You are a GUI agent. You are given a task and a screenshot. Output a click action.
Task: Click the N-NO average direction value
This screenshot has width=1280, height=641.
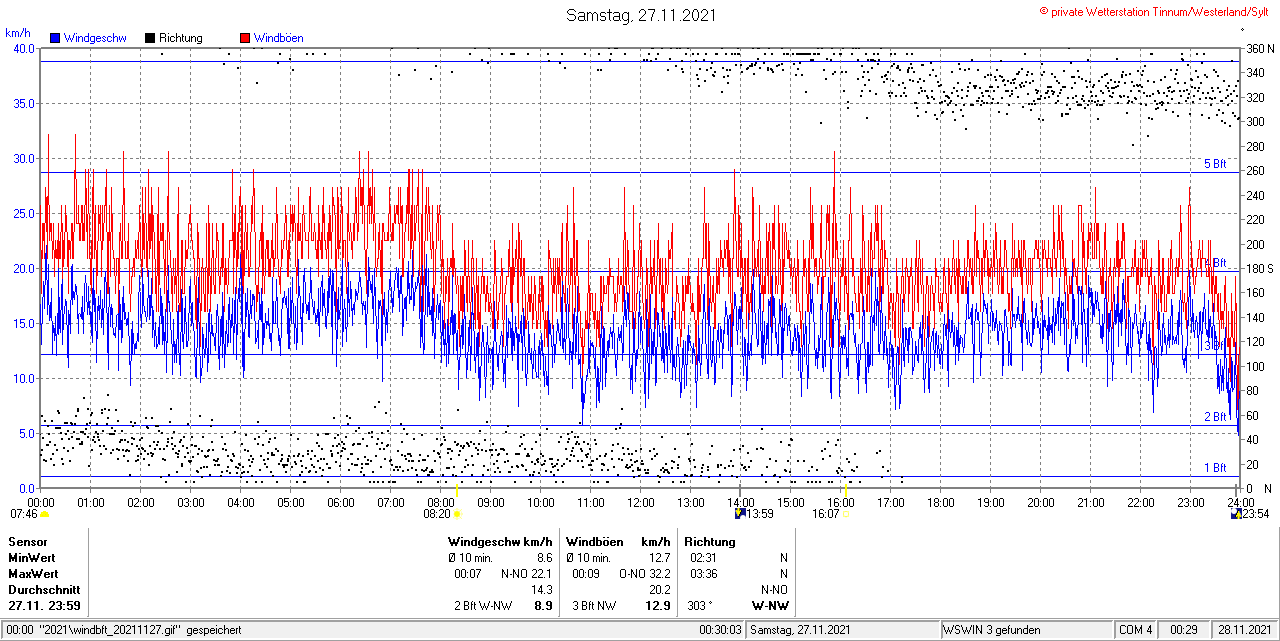pos(774,589)
